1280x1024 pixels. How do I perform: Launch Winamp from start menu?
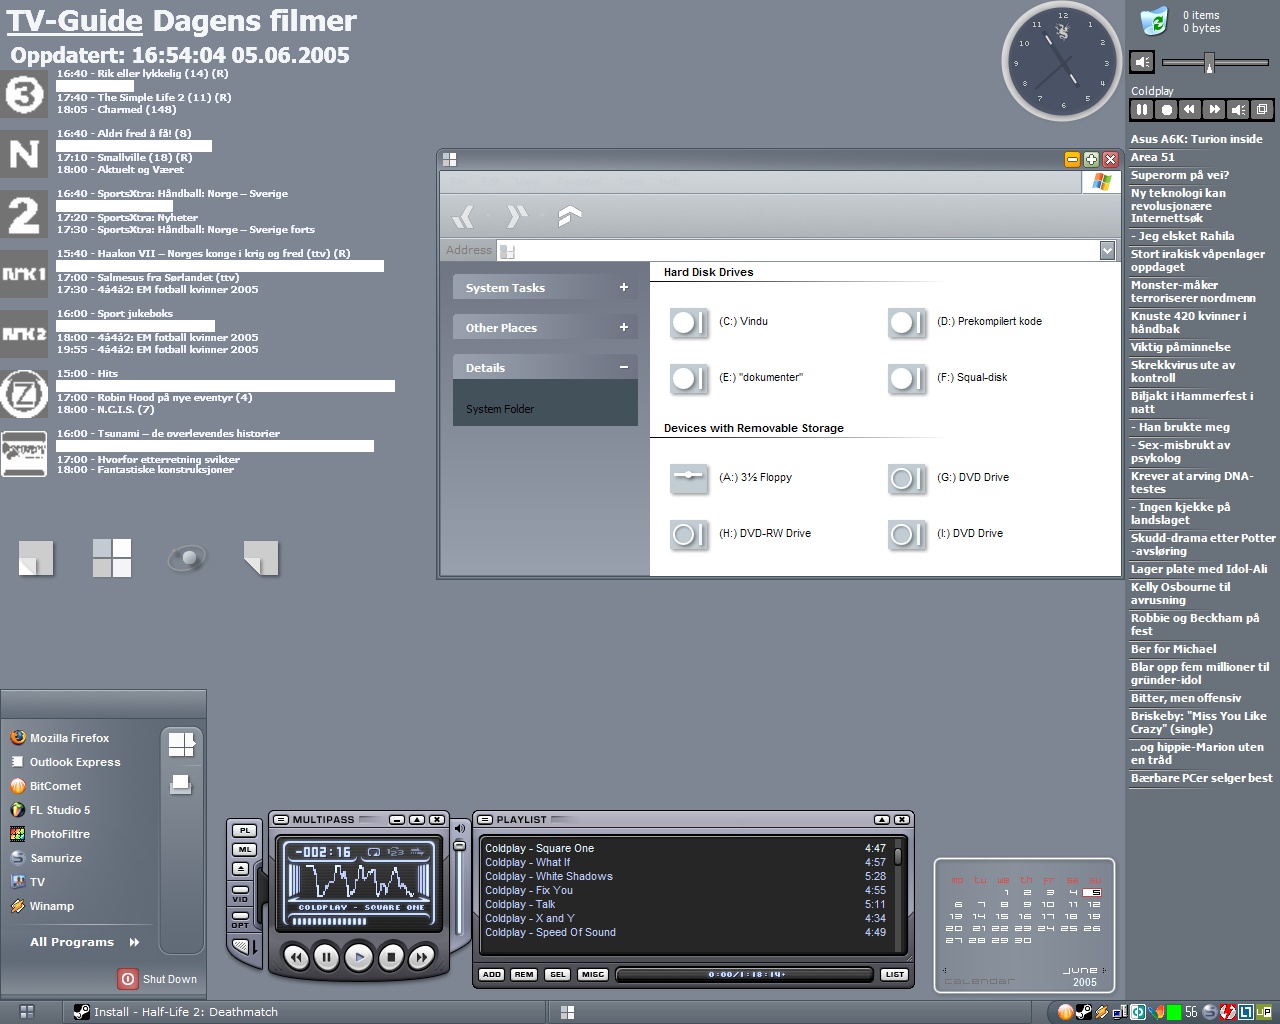coord(42,906)
